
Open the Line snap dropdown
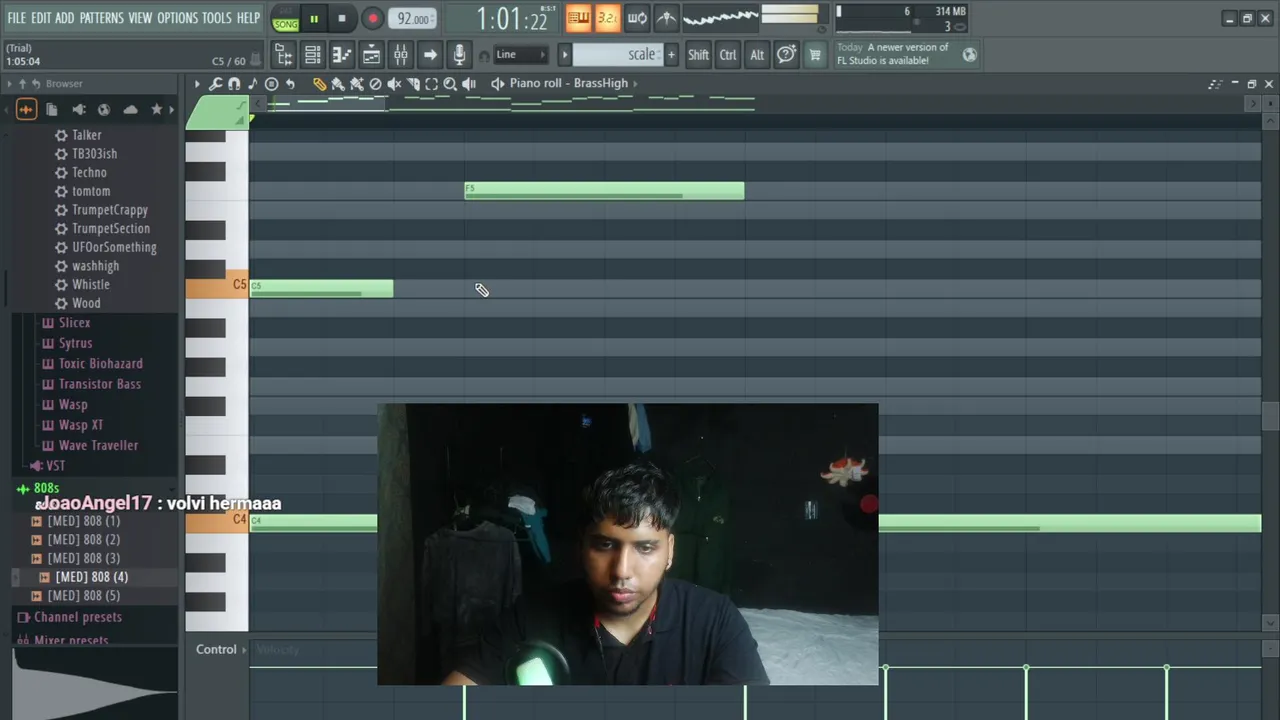(521, 55)
